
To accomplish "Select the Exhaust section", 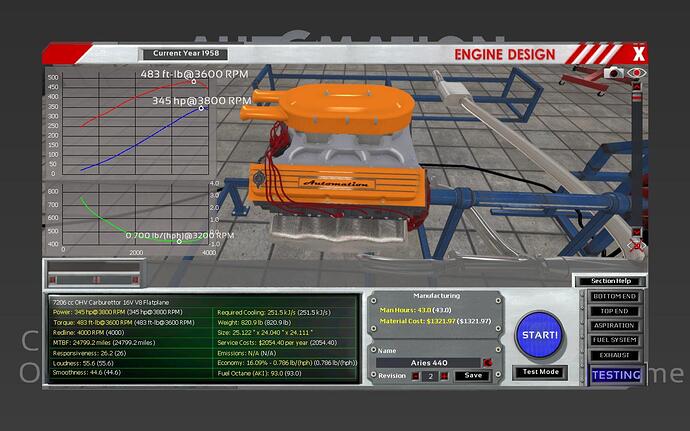I will [x=616, y=353].
